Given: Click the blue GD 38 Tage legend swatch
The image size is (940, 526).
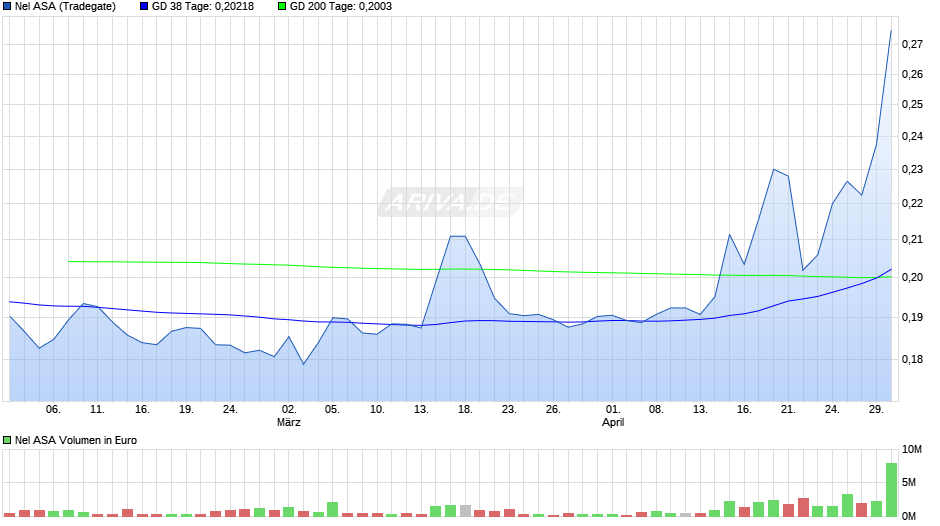Looking at the screenshot, I should pos(144,7).
